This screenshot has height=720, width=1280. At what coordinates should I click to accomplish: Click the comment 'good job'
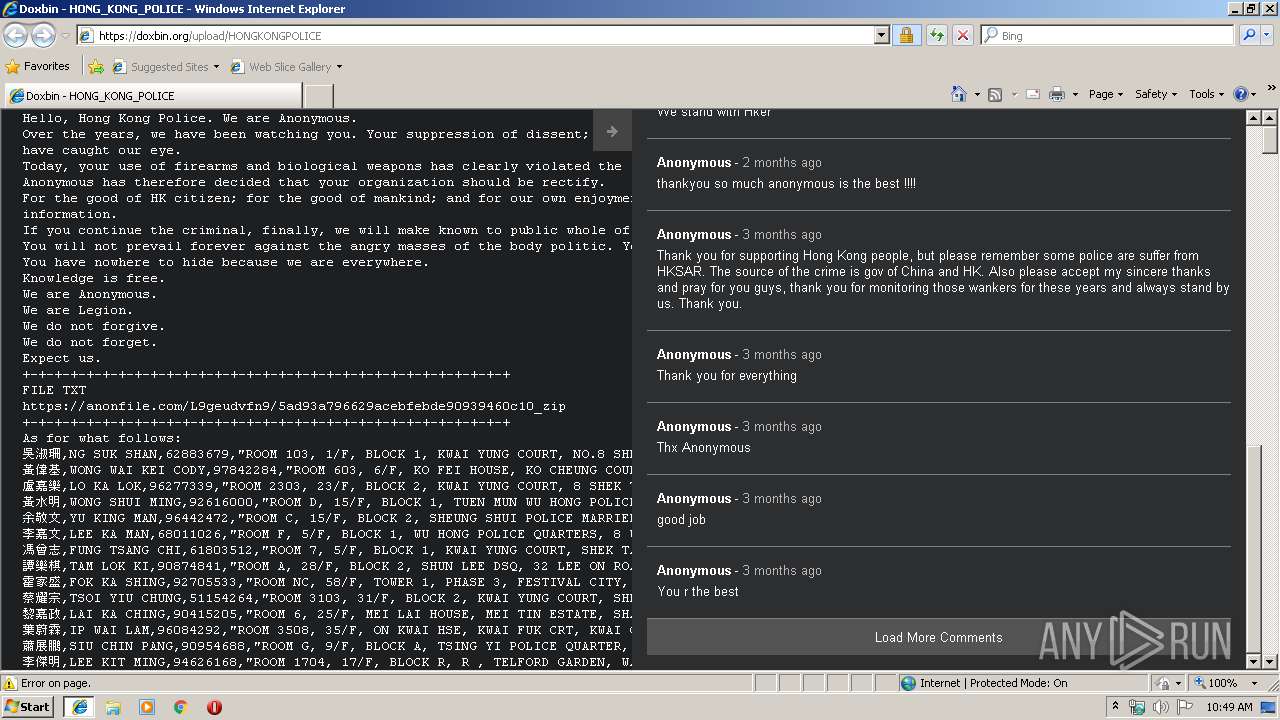(681, 519)
